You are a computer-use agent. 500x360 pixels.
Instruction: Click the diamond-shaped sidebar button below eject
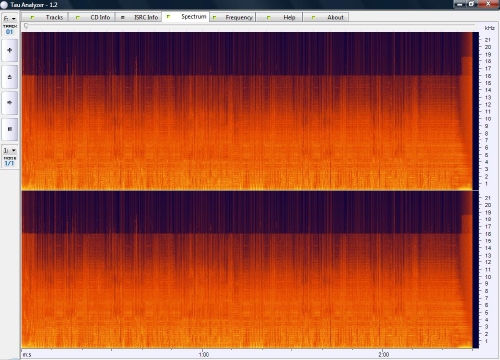10,103
